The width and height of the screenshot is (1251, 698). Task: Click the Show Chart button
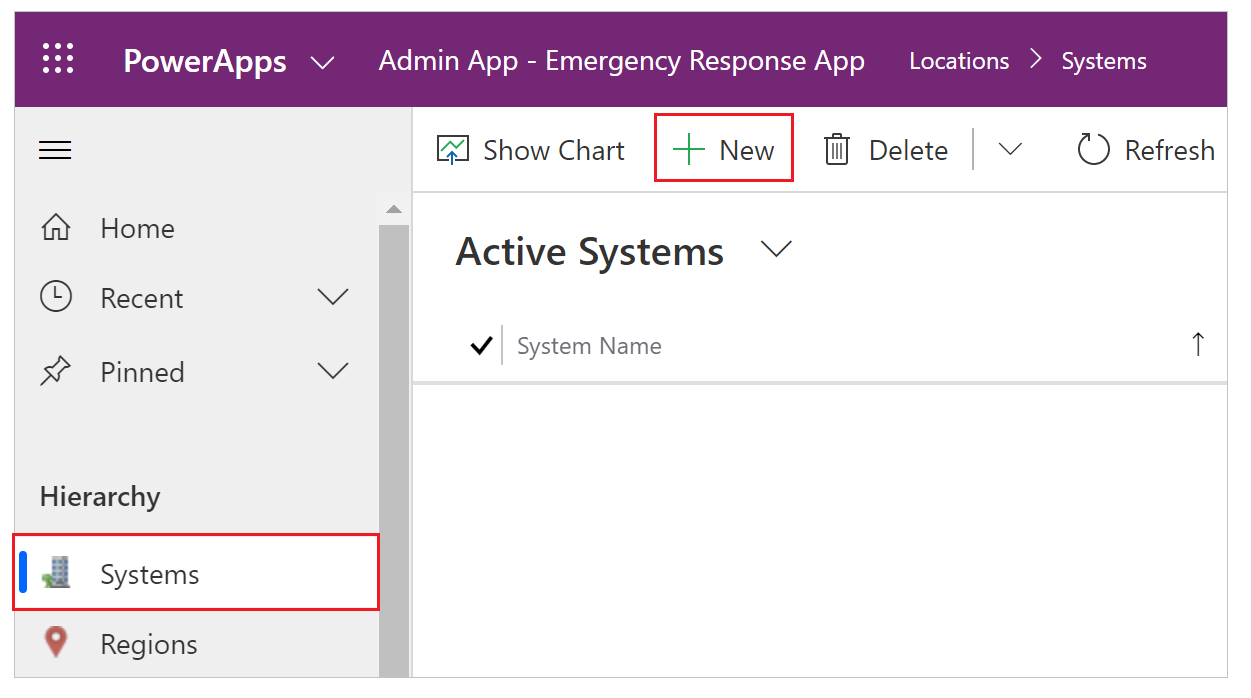click(531, 150)
